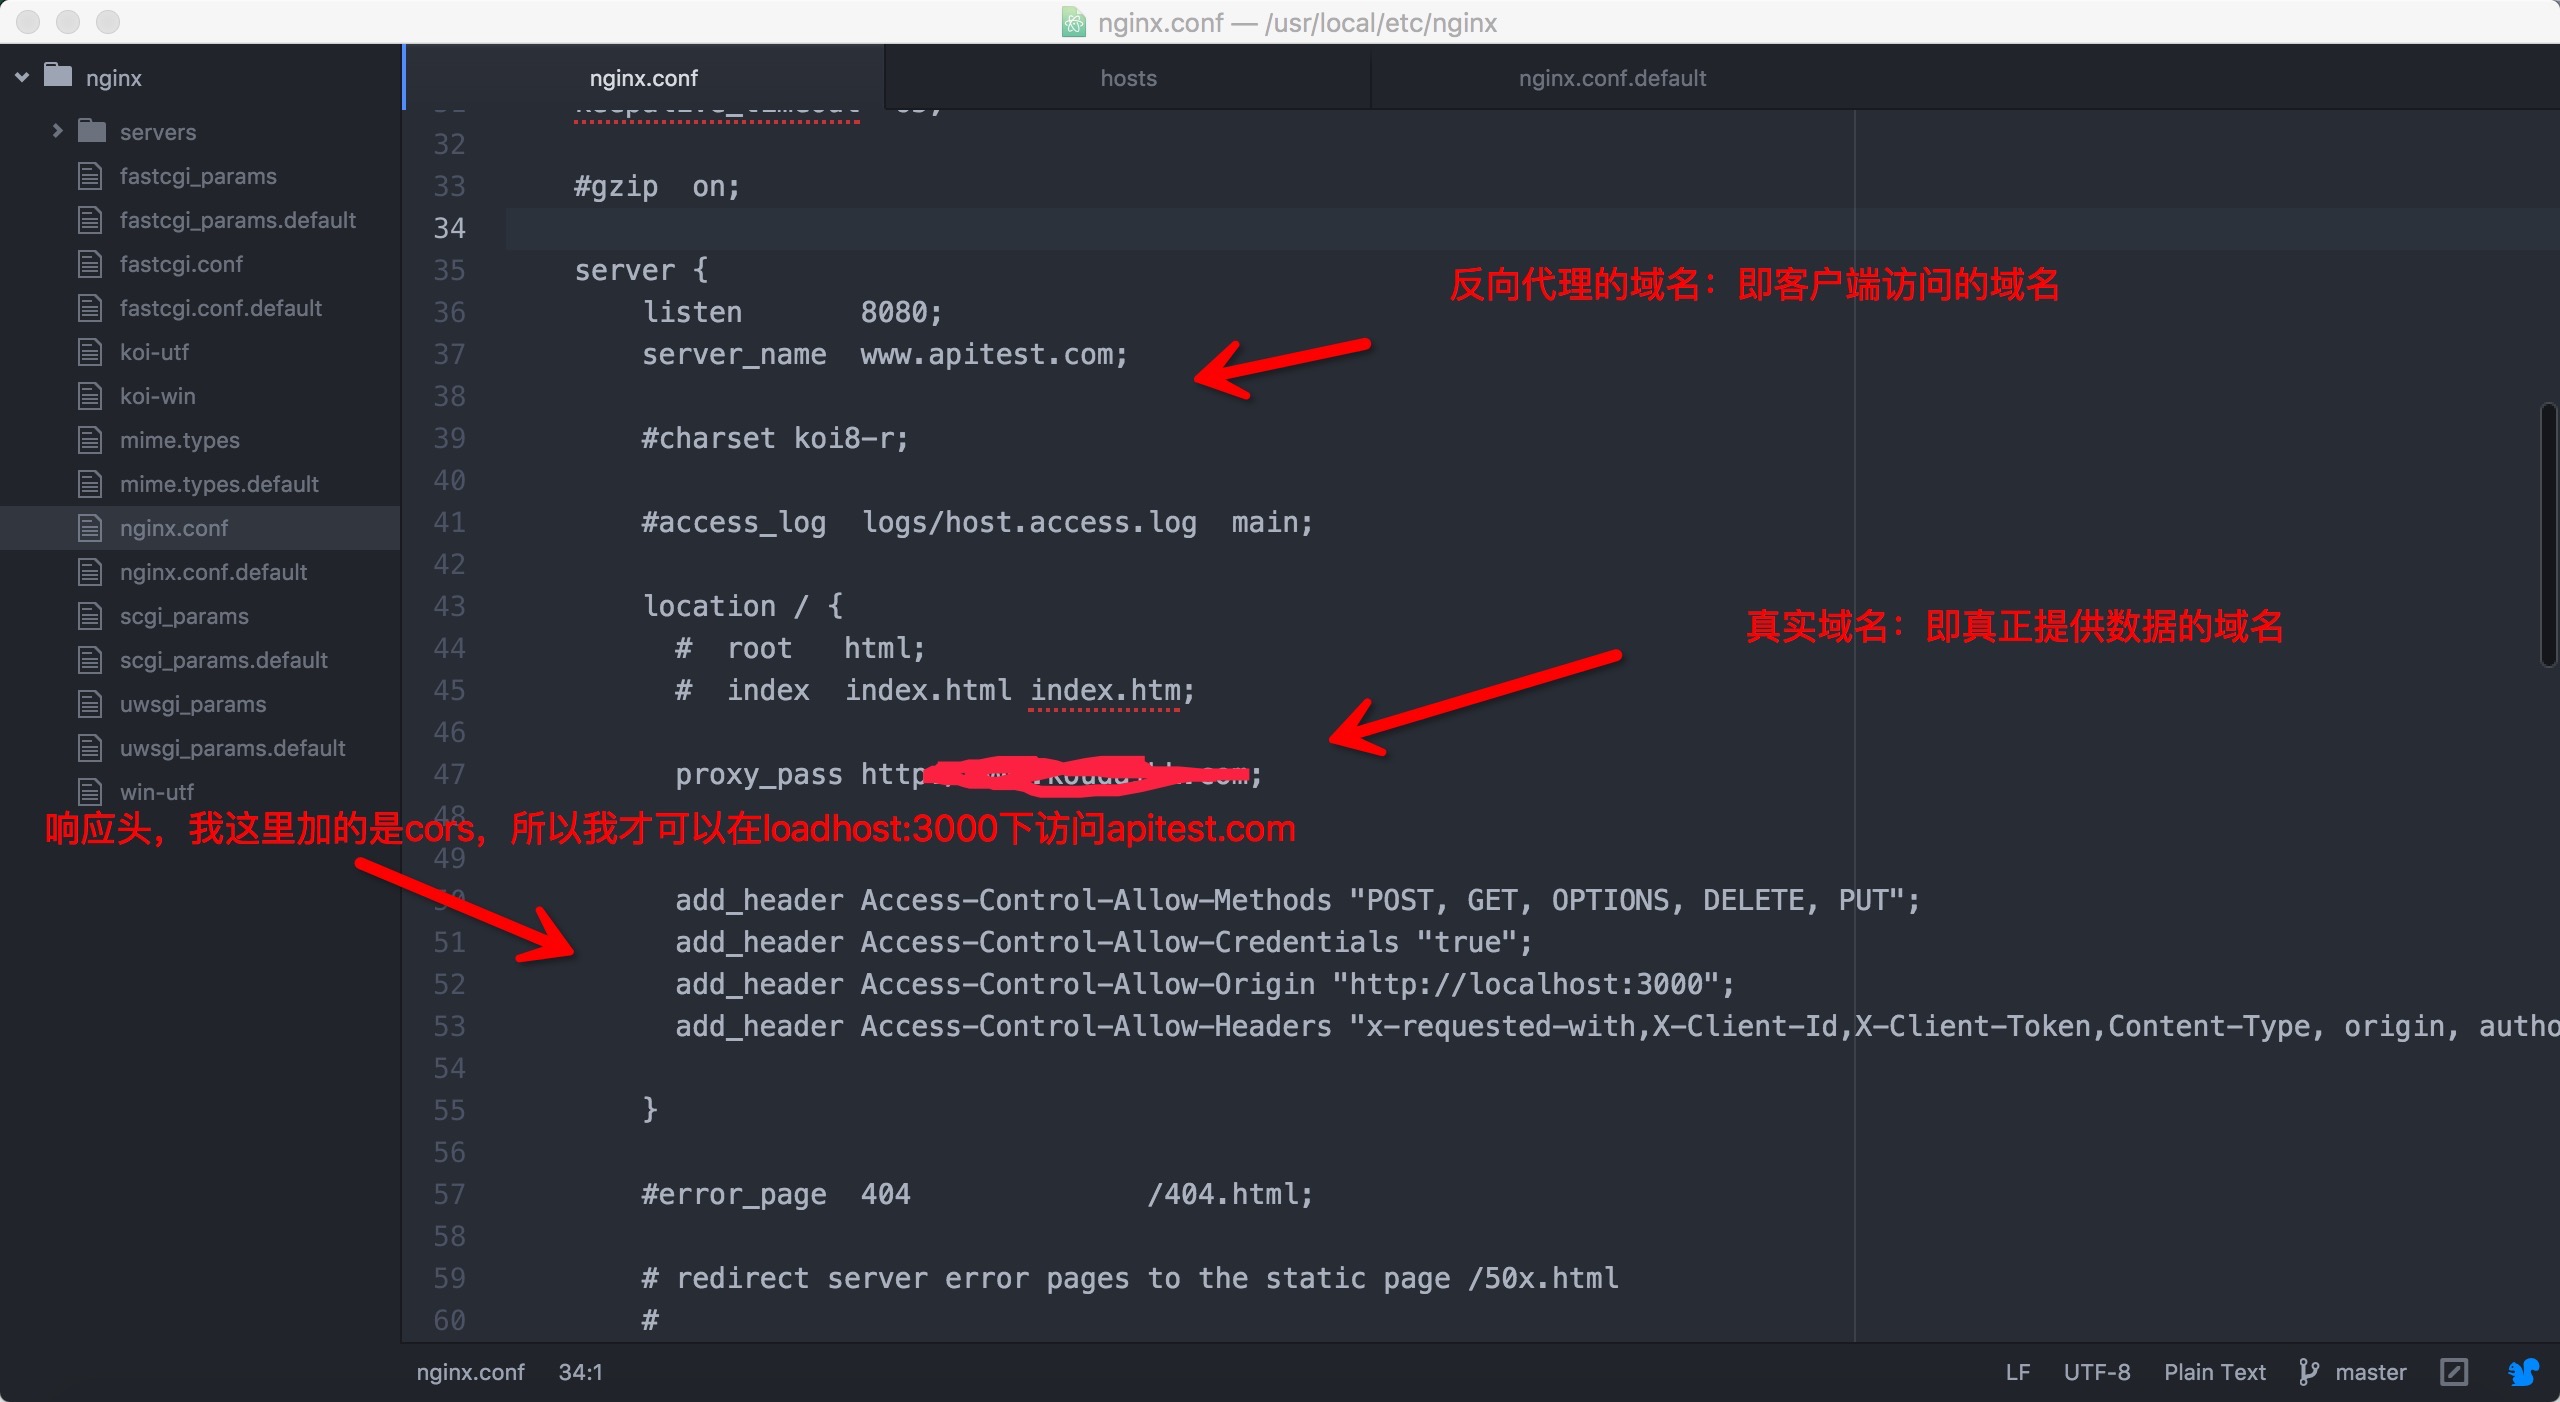2560x1402 pixels.
Task: Click the uwsgi_params file icon
Action: tap(90, 704)
